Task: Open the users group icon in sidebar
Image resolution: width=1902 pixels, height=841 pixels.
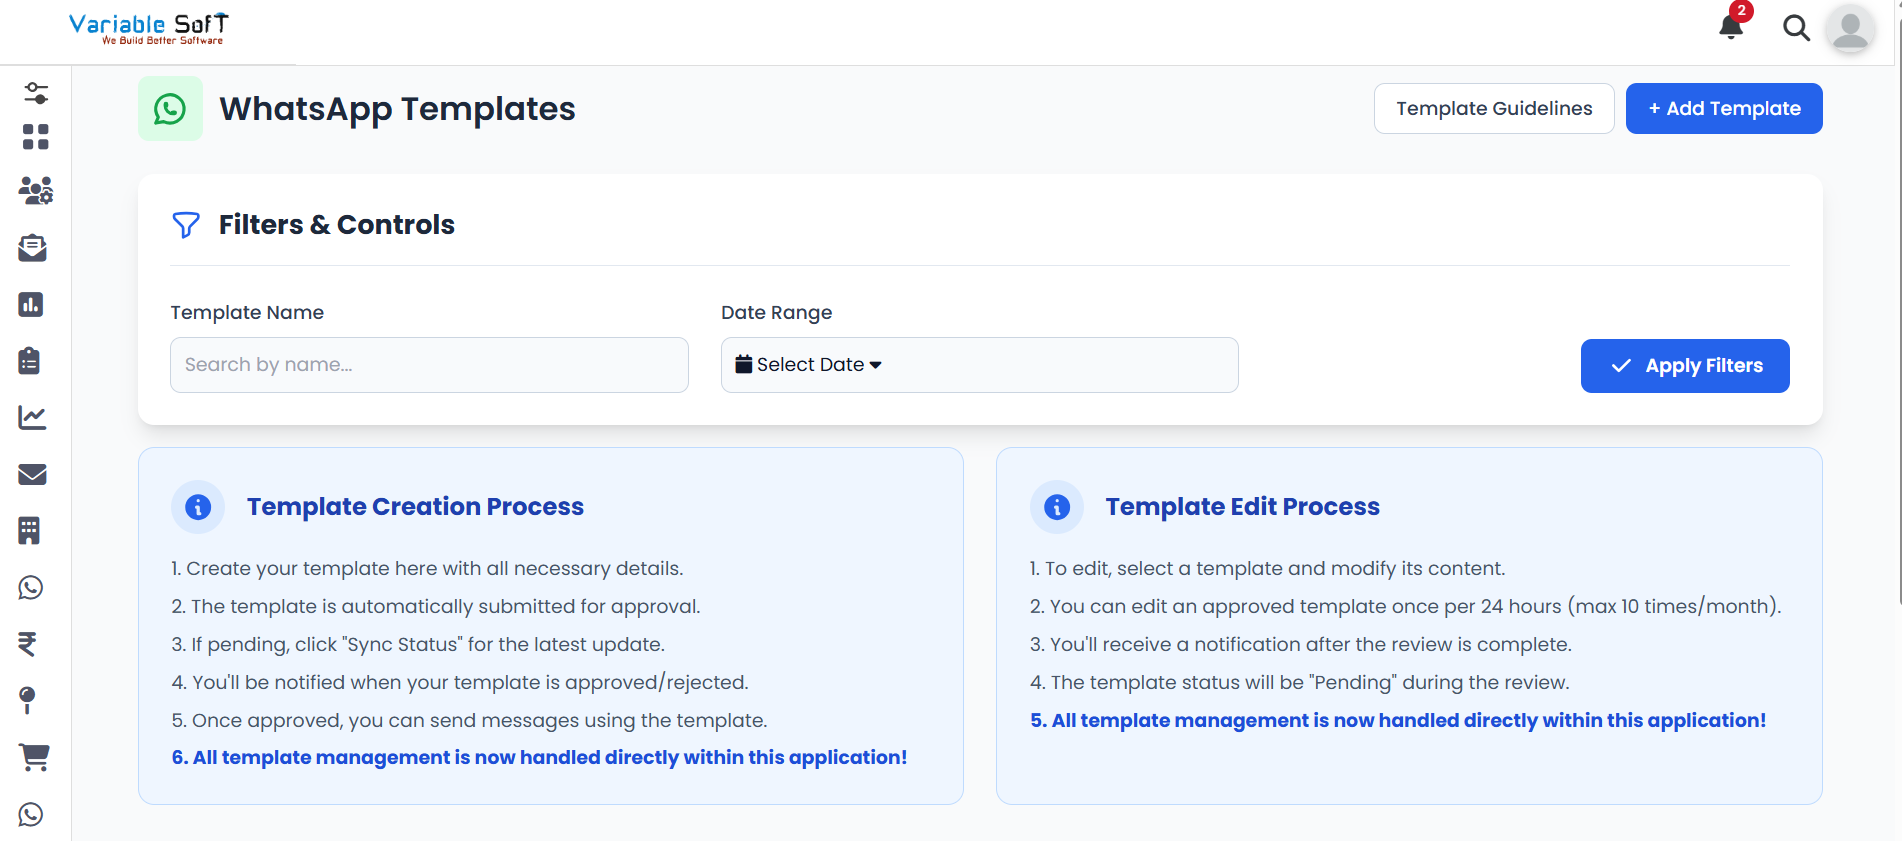Action: pos(36,190)
